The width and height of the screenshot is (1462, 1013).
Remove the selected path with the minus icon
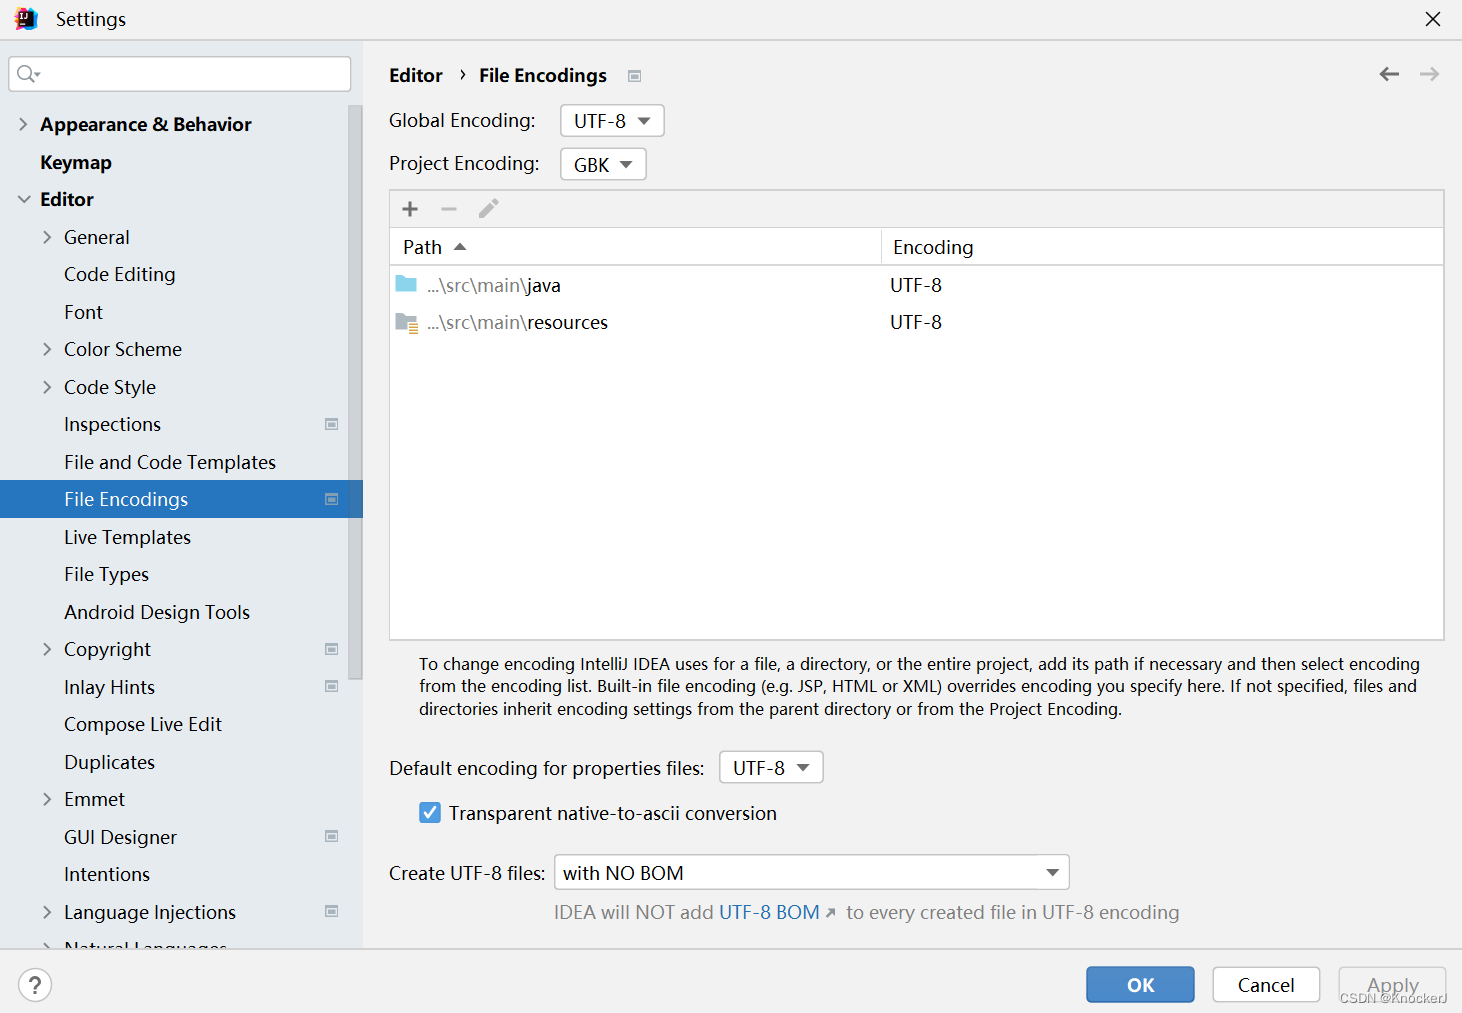pos(449,209)
